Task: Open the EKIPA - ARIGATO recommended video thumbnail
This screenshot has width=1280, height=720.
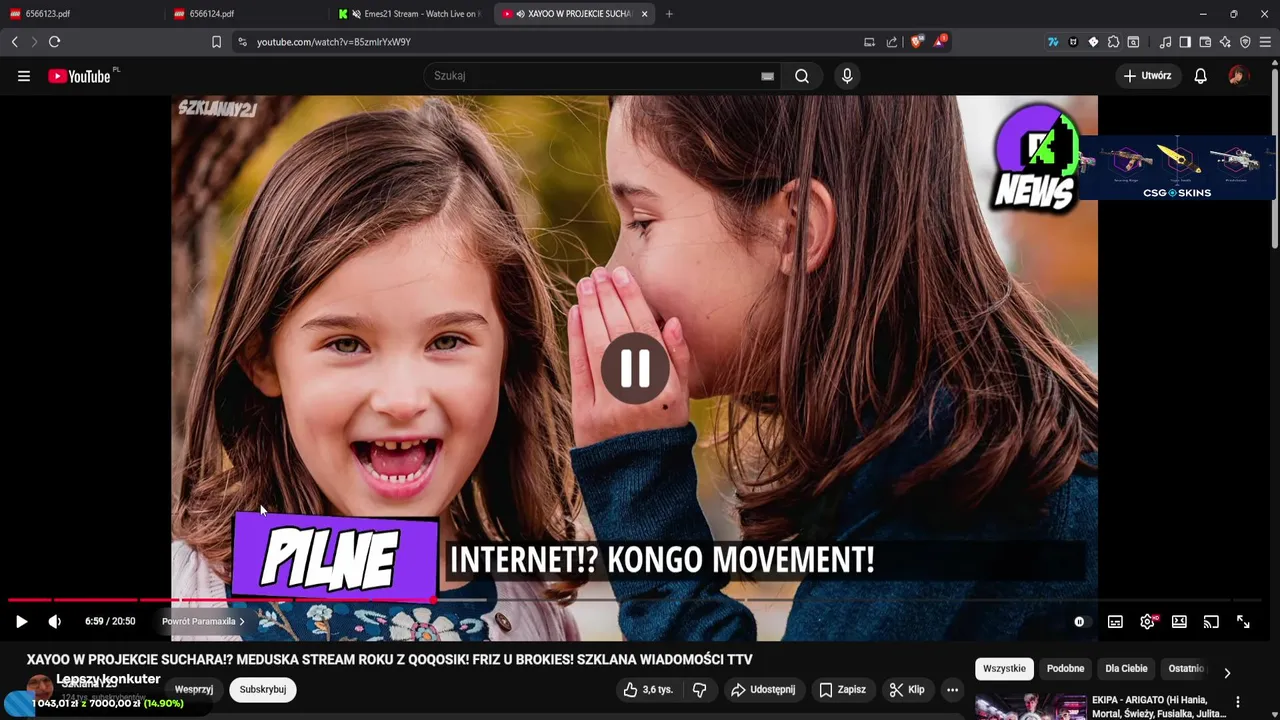Action: [1030, 707]
